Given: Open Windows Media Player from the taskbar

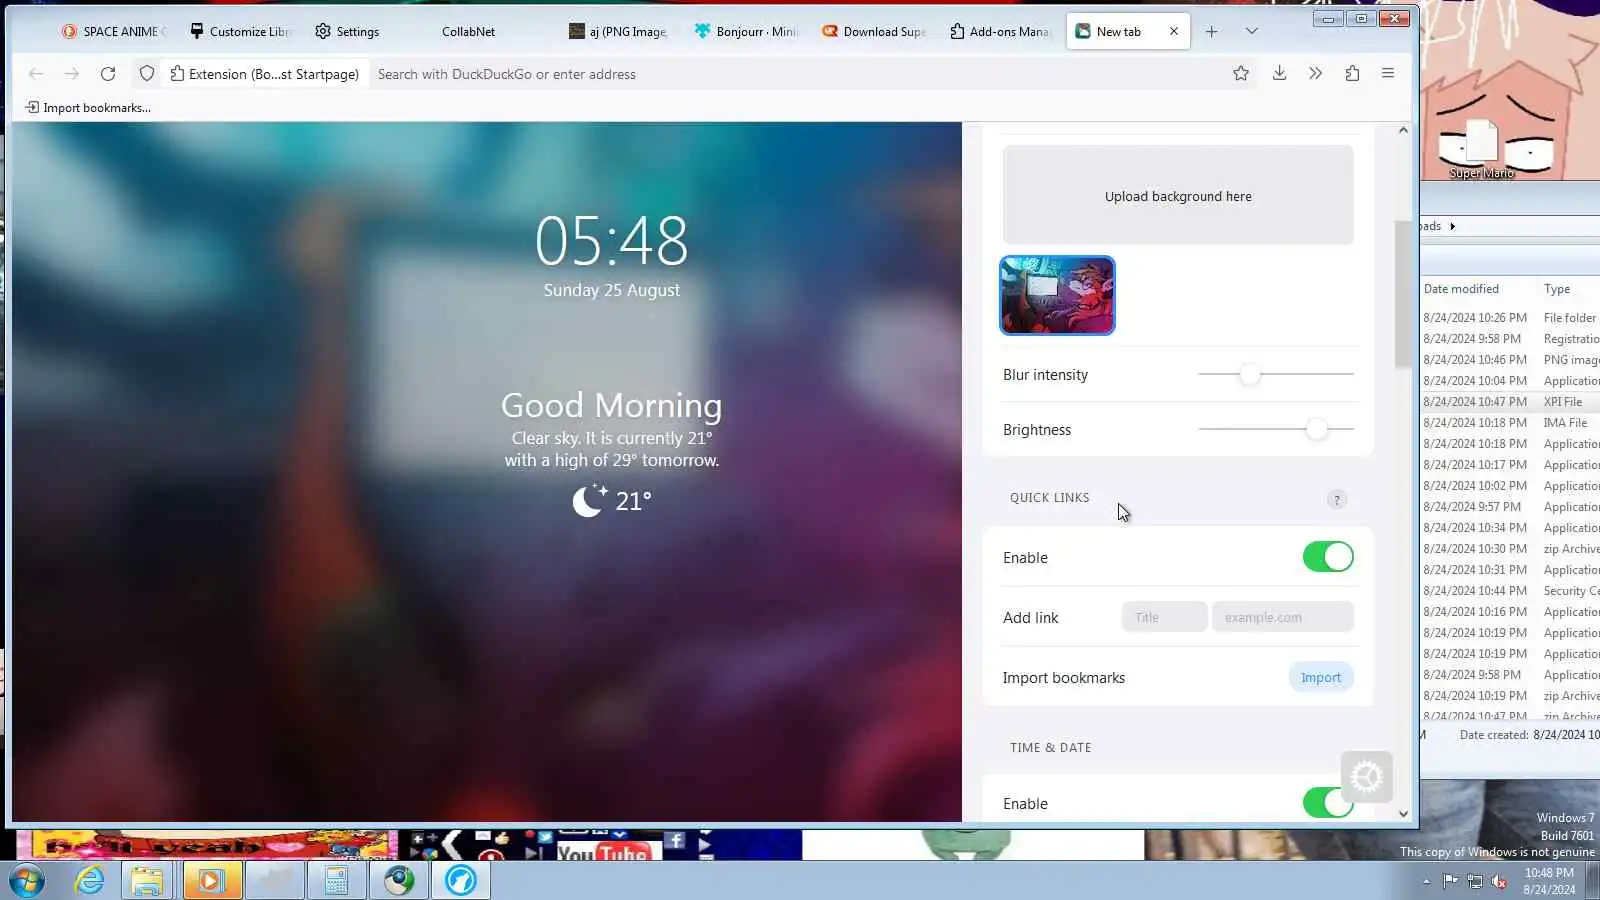Looking at the screenshot, I should pyautogui.click(x=211, y=880).
